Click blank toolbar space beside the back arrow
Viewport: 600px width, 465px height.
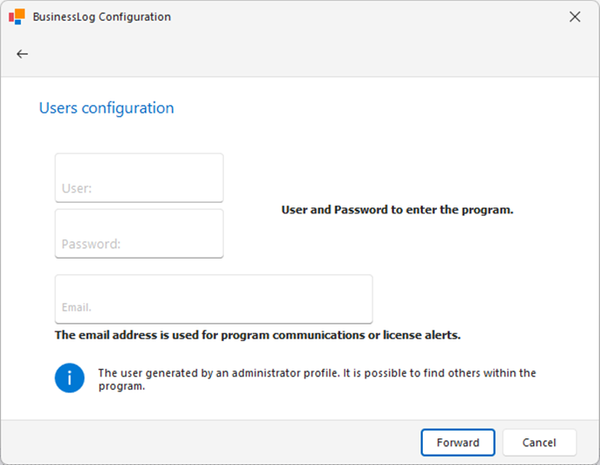(300, 54)
